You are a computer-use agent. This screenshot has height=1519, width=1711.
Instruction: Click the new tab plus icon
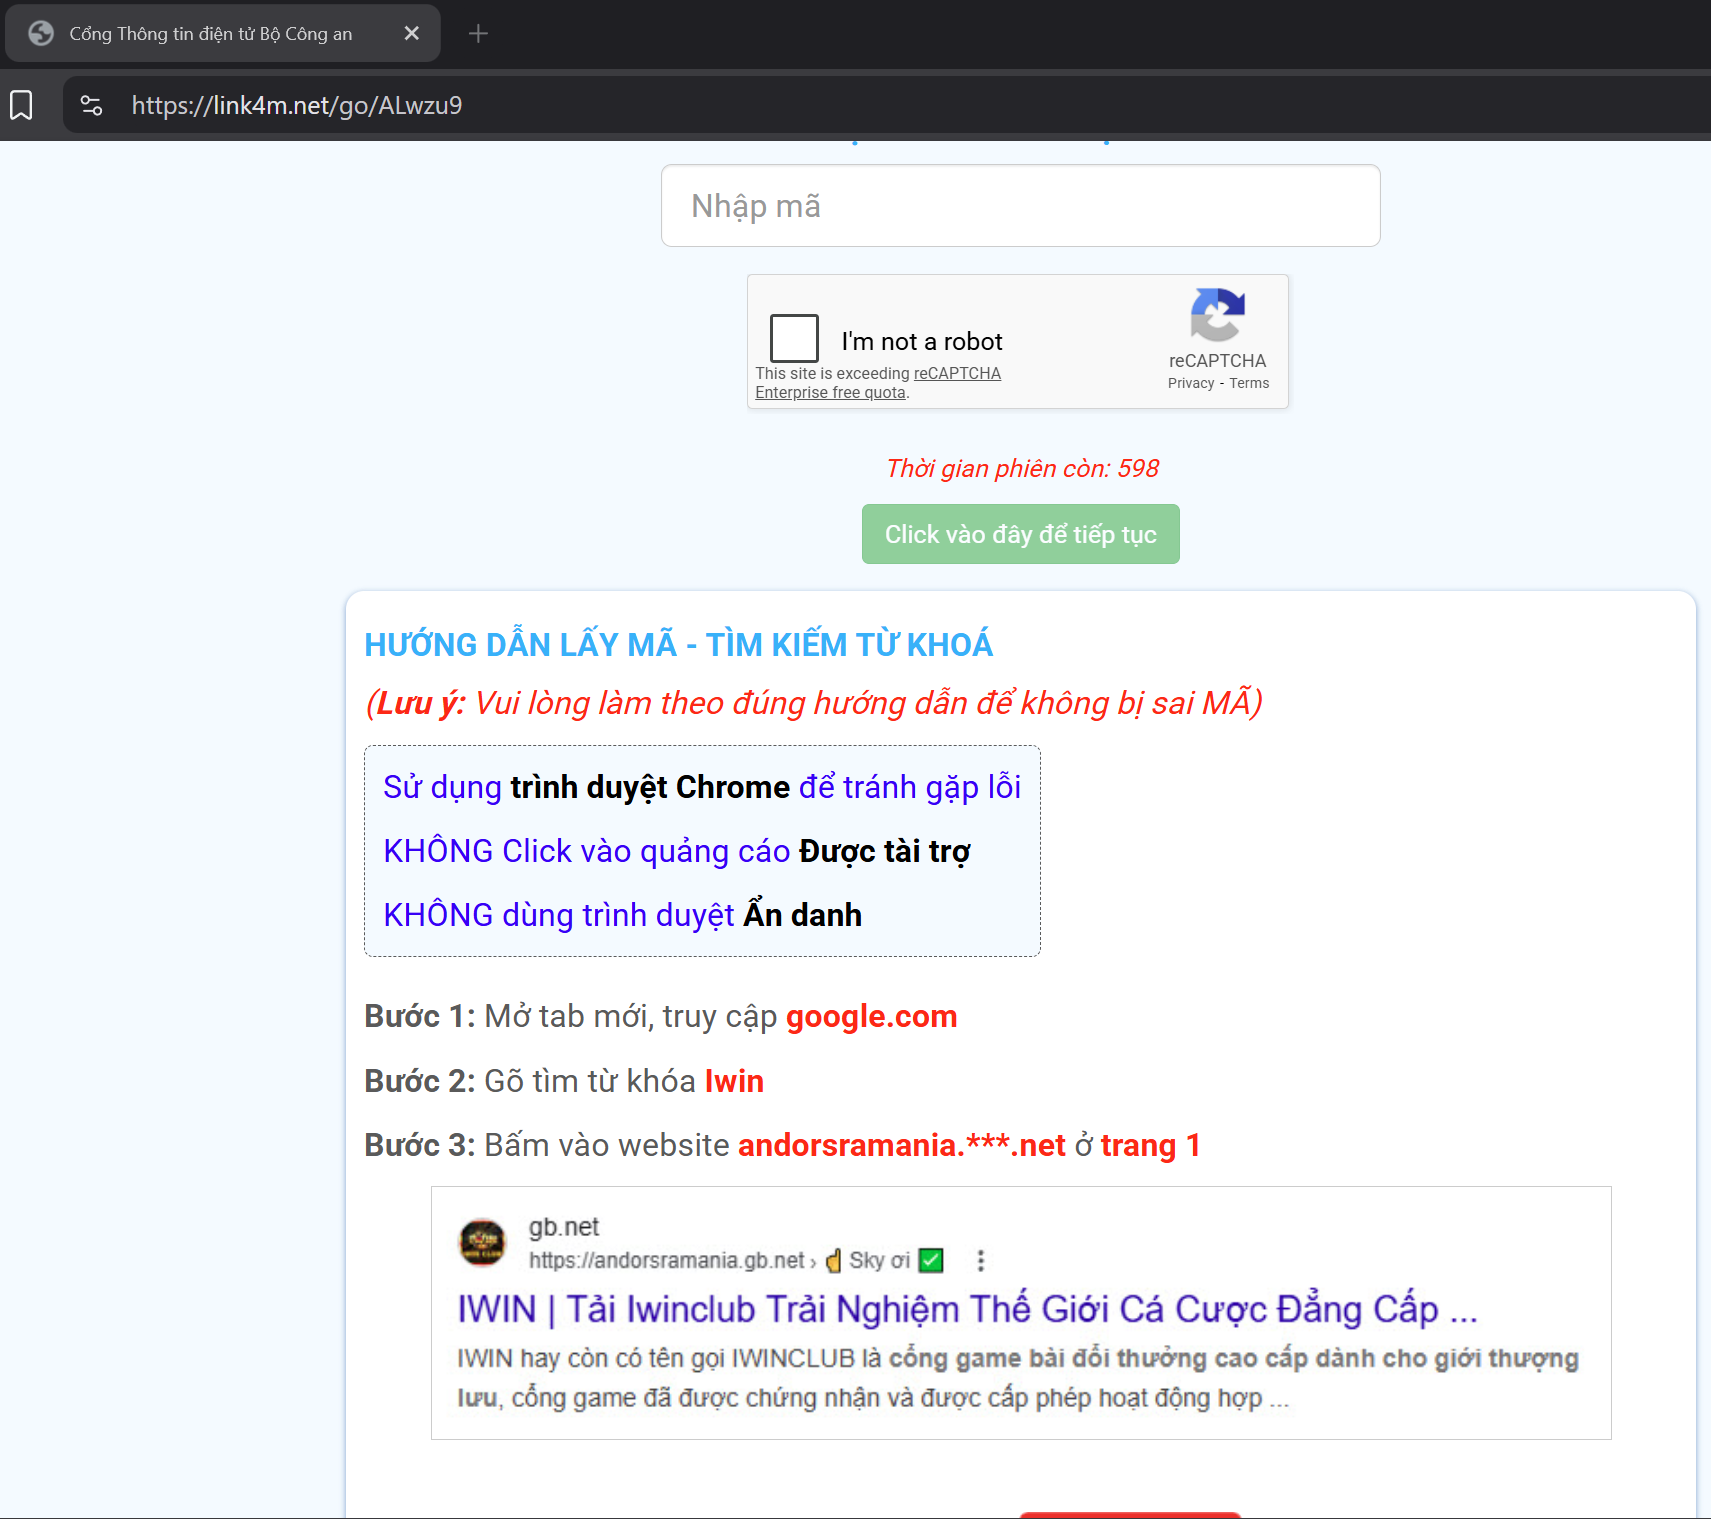pos(478,34)
